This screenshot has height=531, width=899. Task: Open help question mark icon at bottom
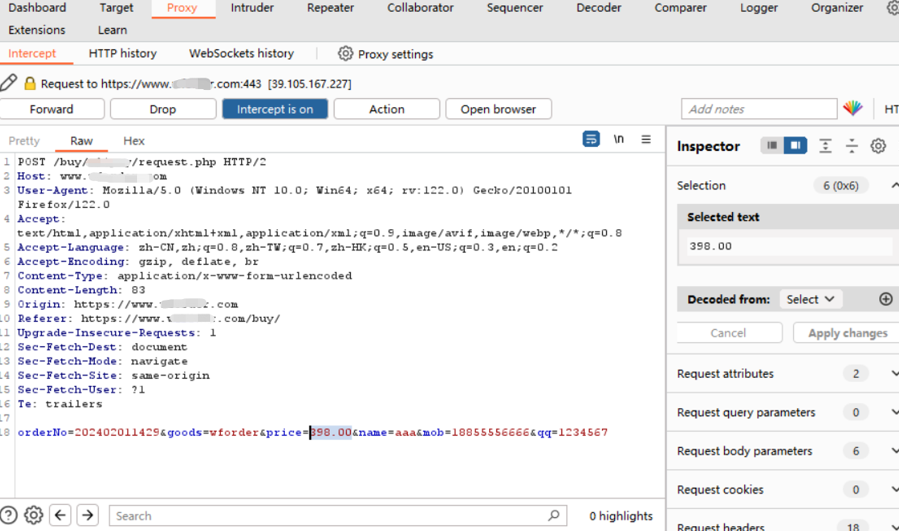pyautogui.click(x=9, y=515)
